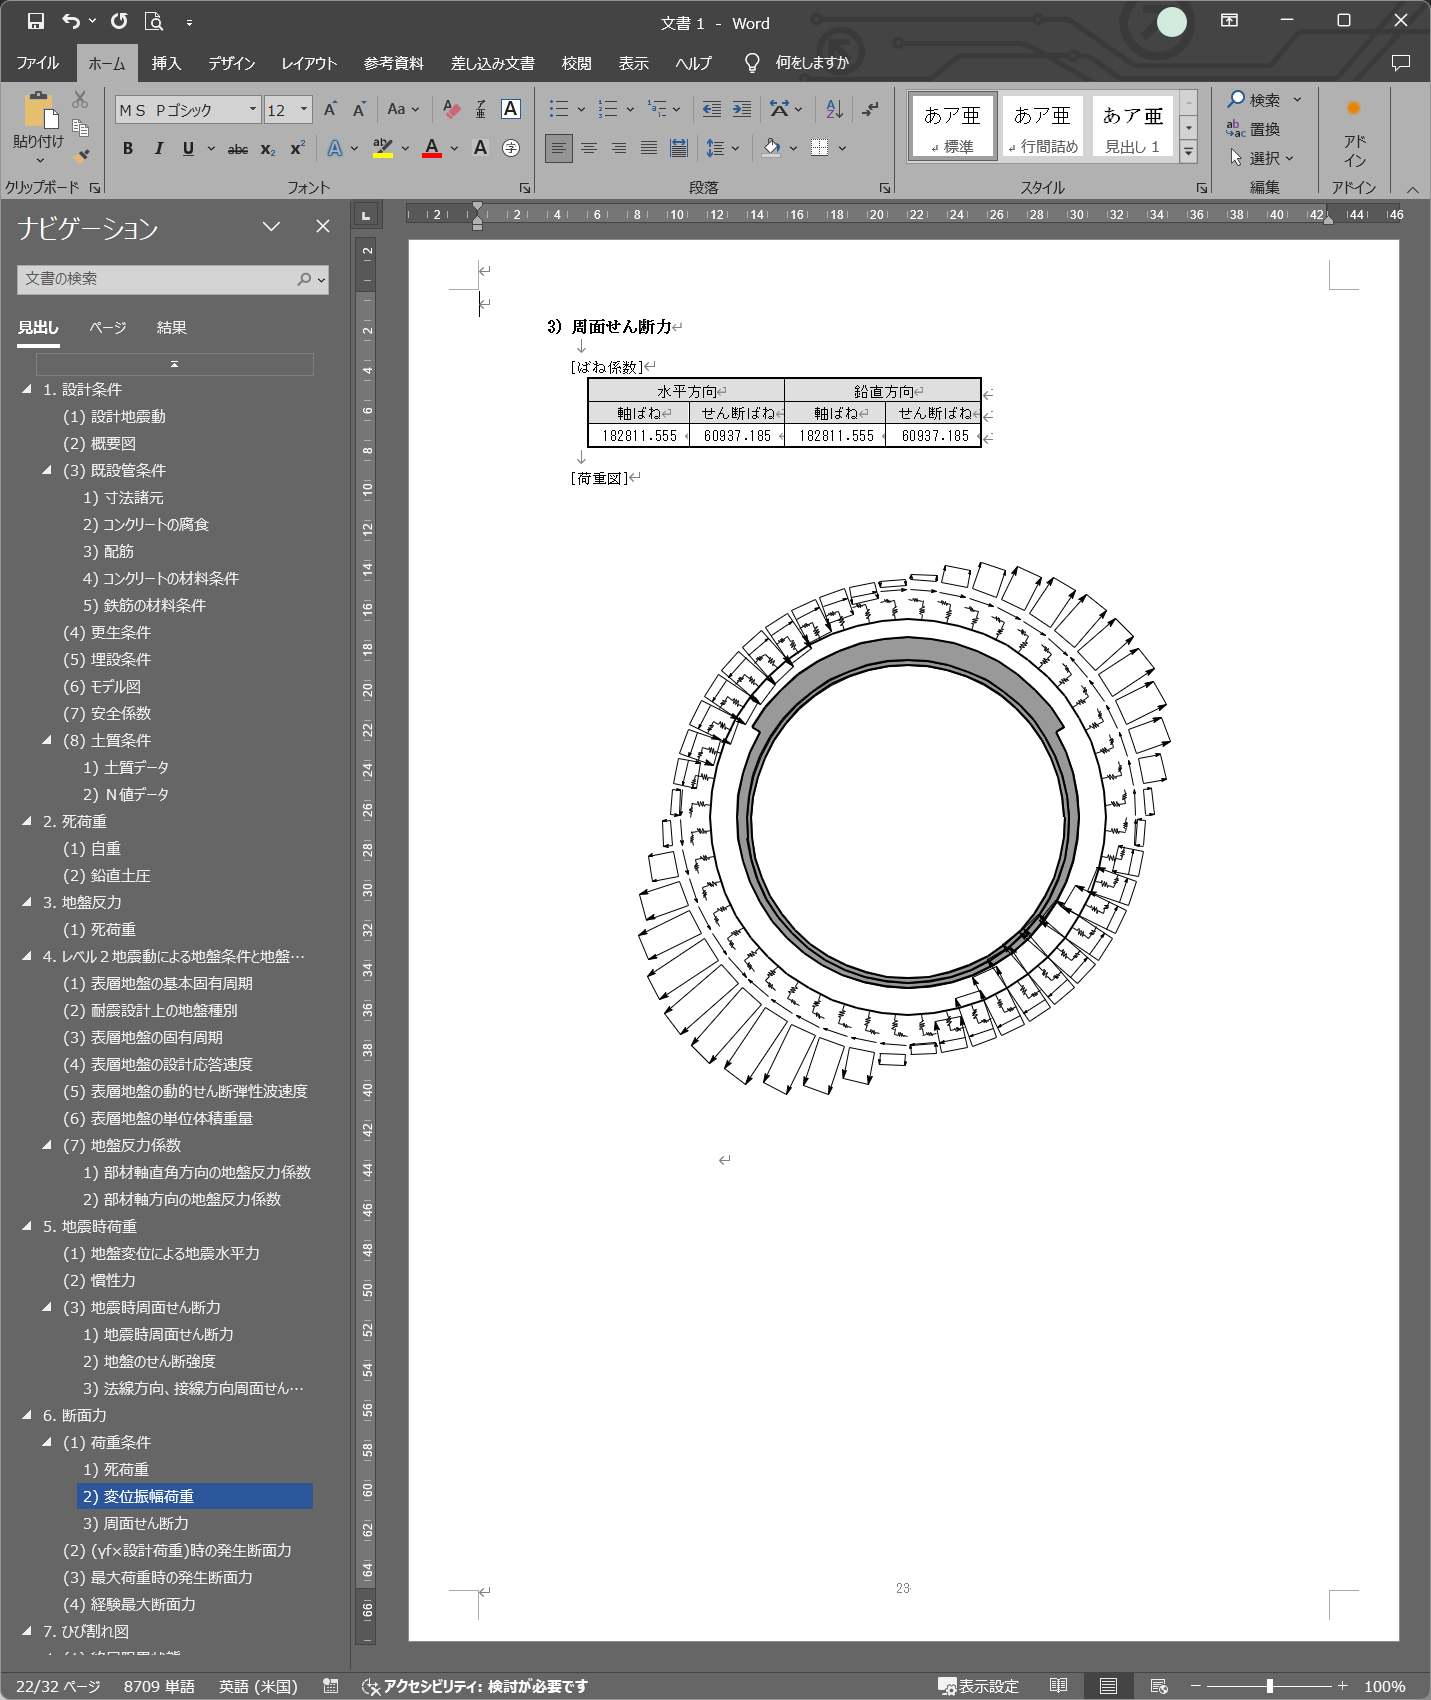Click the アドイン button
The width and height of the screenshot is (1431, 1700).
[1354, 133]
